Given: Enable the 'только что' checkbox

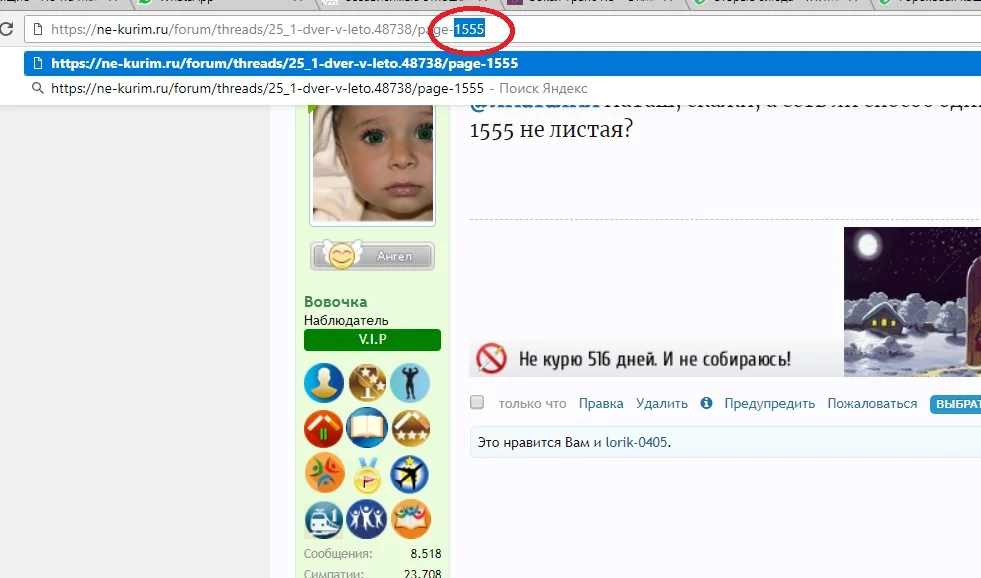Looking at the screenshot, I should point(477,402).
